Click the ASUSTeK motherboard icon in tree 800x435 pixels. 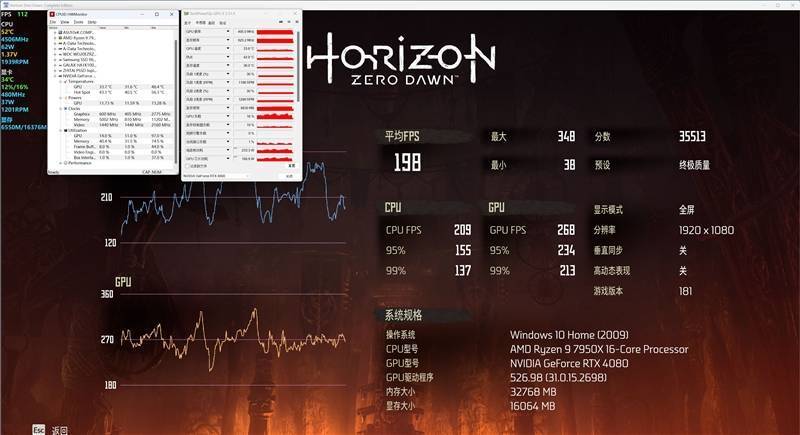point(60,32)
